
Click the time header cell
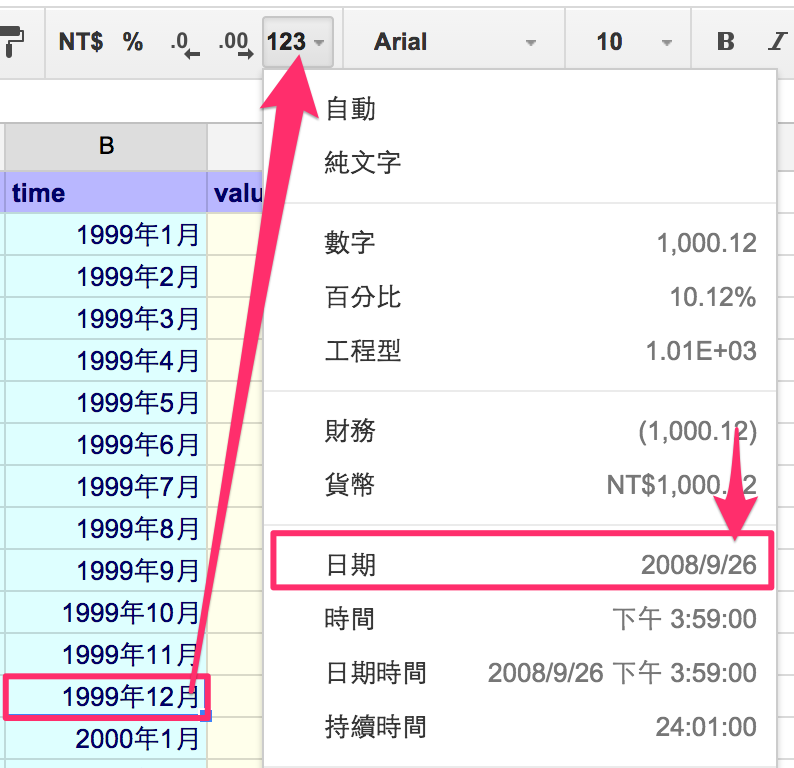106,193
